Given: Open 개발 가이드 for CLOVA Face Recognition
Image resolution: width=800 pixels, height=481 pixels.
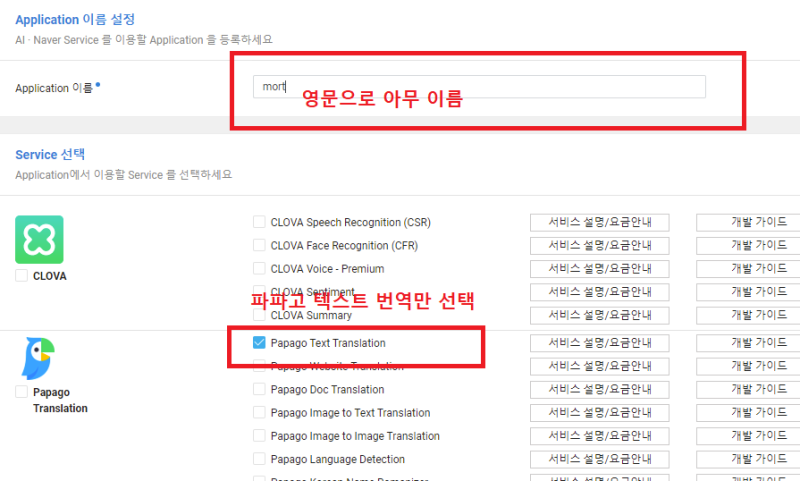Looking at the screenshot, I should [748, 245].
